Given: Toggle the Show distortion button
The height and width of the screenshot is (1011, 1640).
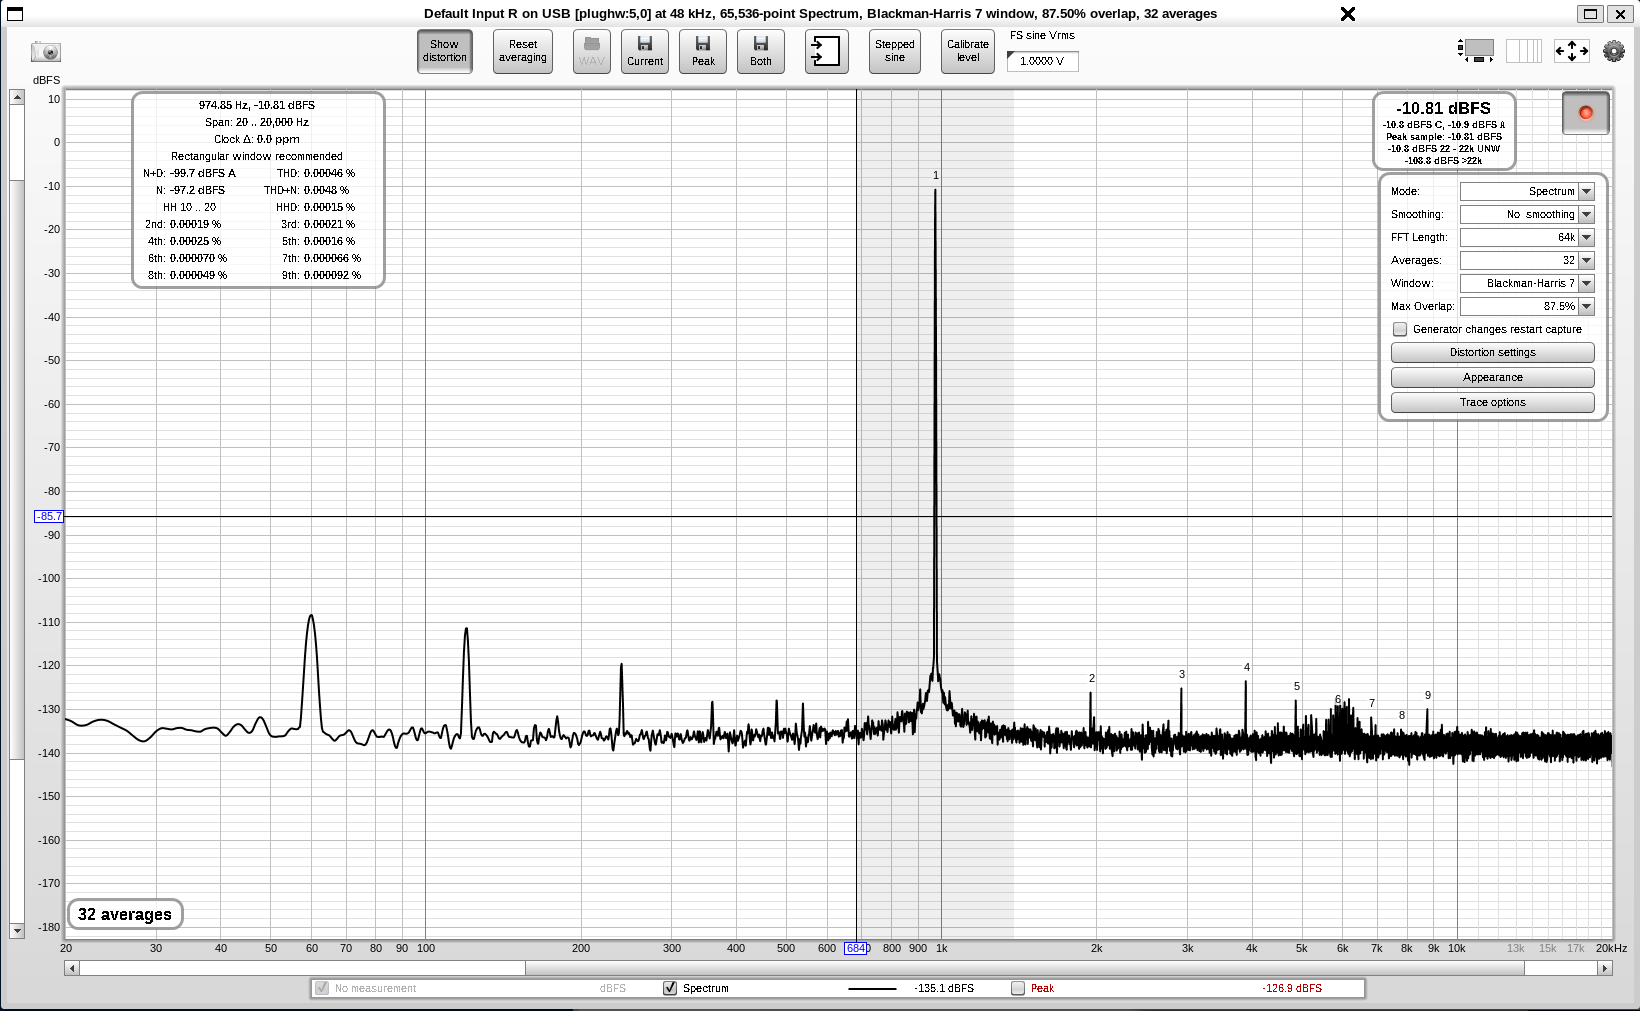Looking at the screenshot, I should (x=445, y=51).
